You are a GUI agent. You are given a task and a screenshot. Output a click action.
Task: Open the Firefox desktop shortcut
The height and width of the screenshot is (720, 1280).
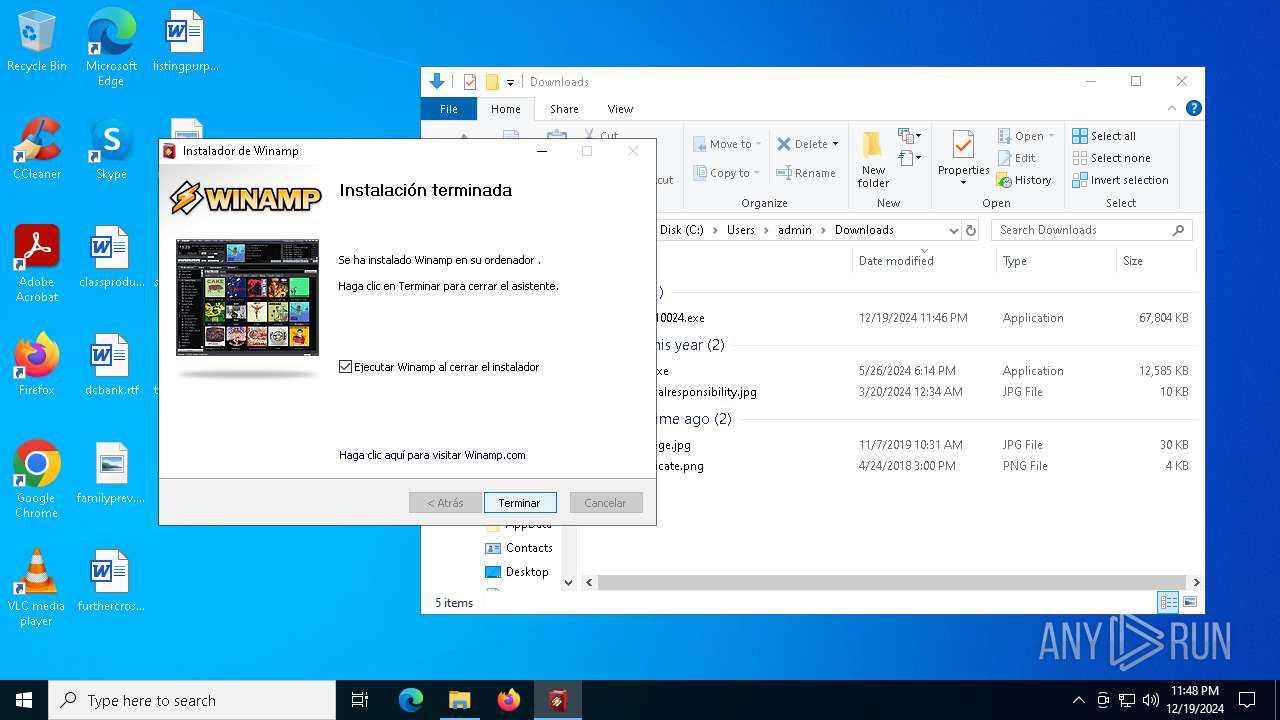(37, 365)
